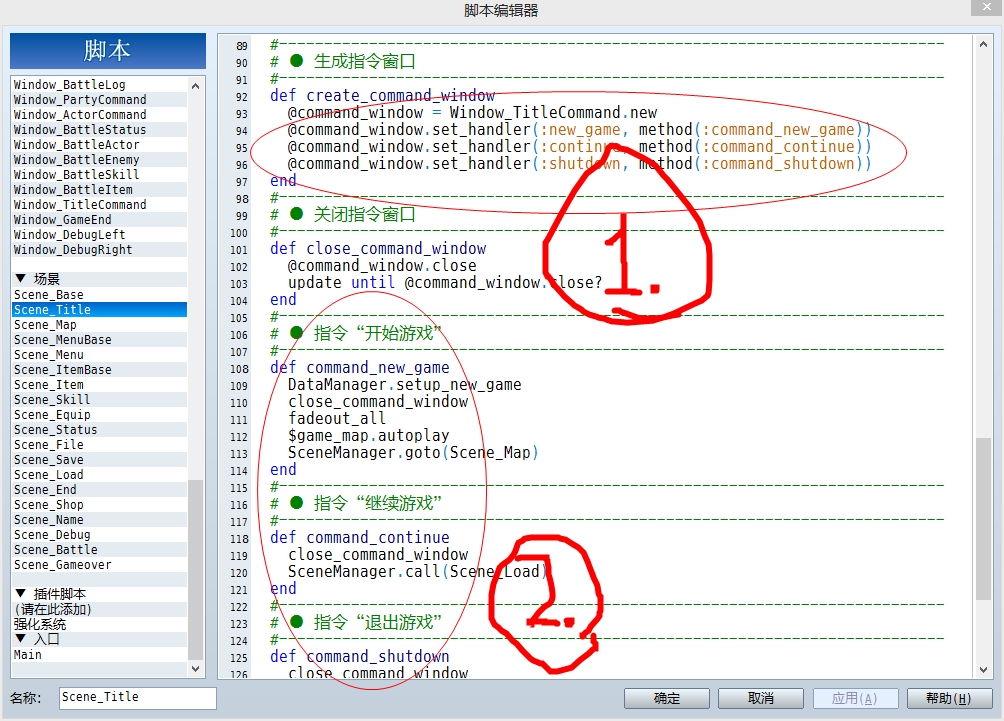Open the Scene_Equip script

[x=100, y=415]
